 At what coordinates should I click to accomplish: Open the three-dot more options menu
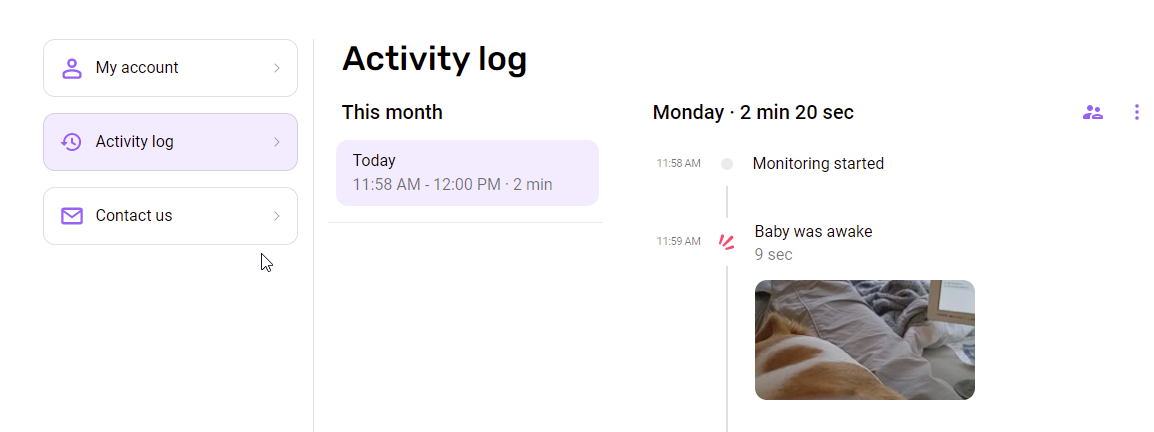tap(1137, 112)
